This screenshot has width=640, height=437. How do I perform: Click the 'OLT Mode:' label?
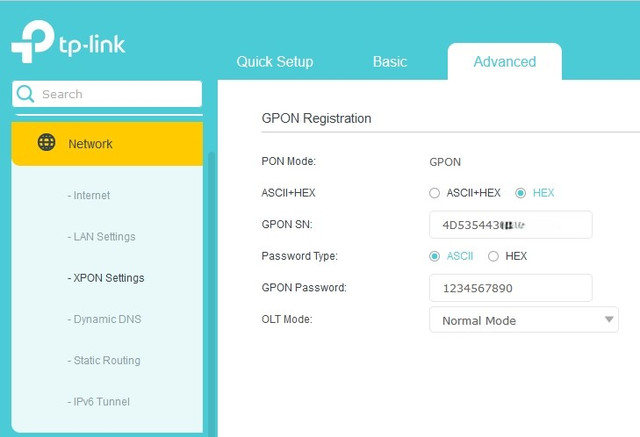tap(287, 319)
